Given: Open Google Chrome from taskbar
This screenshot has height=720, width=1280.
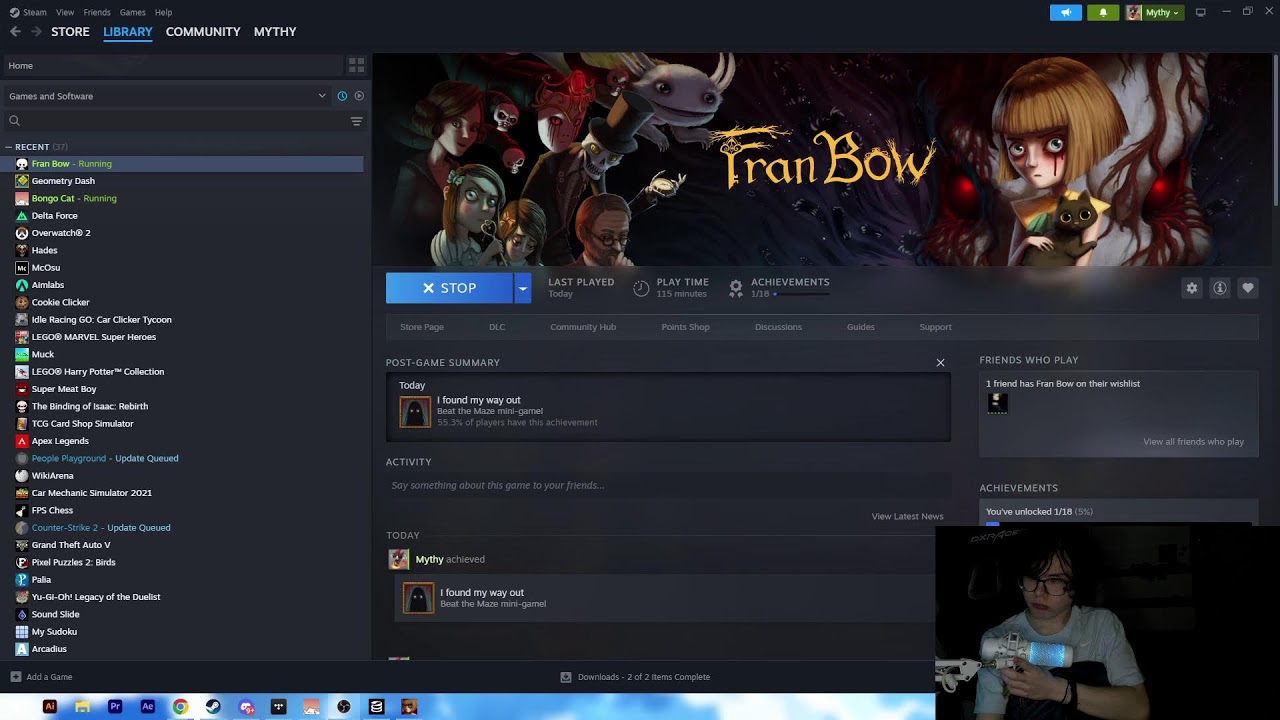Looking at the screenshot, I should tap(180, 707).
